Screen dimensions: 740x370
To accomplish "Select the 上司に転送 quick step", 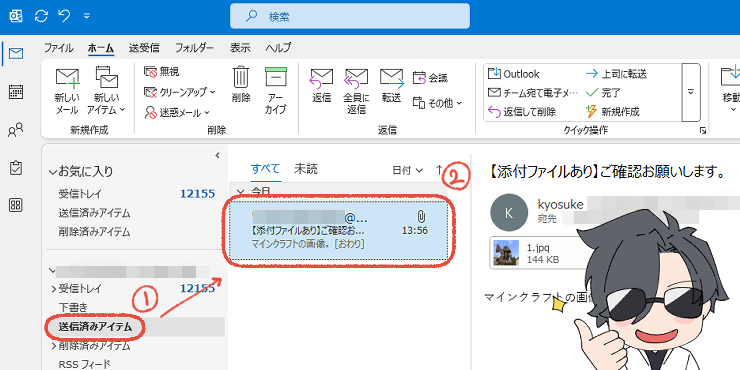I will tap(615, 74).
